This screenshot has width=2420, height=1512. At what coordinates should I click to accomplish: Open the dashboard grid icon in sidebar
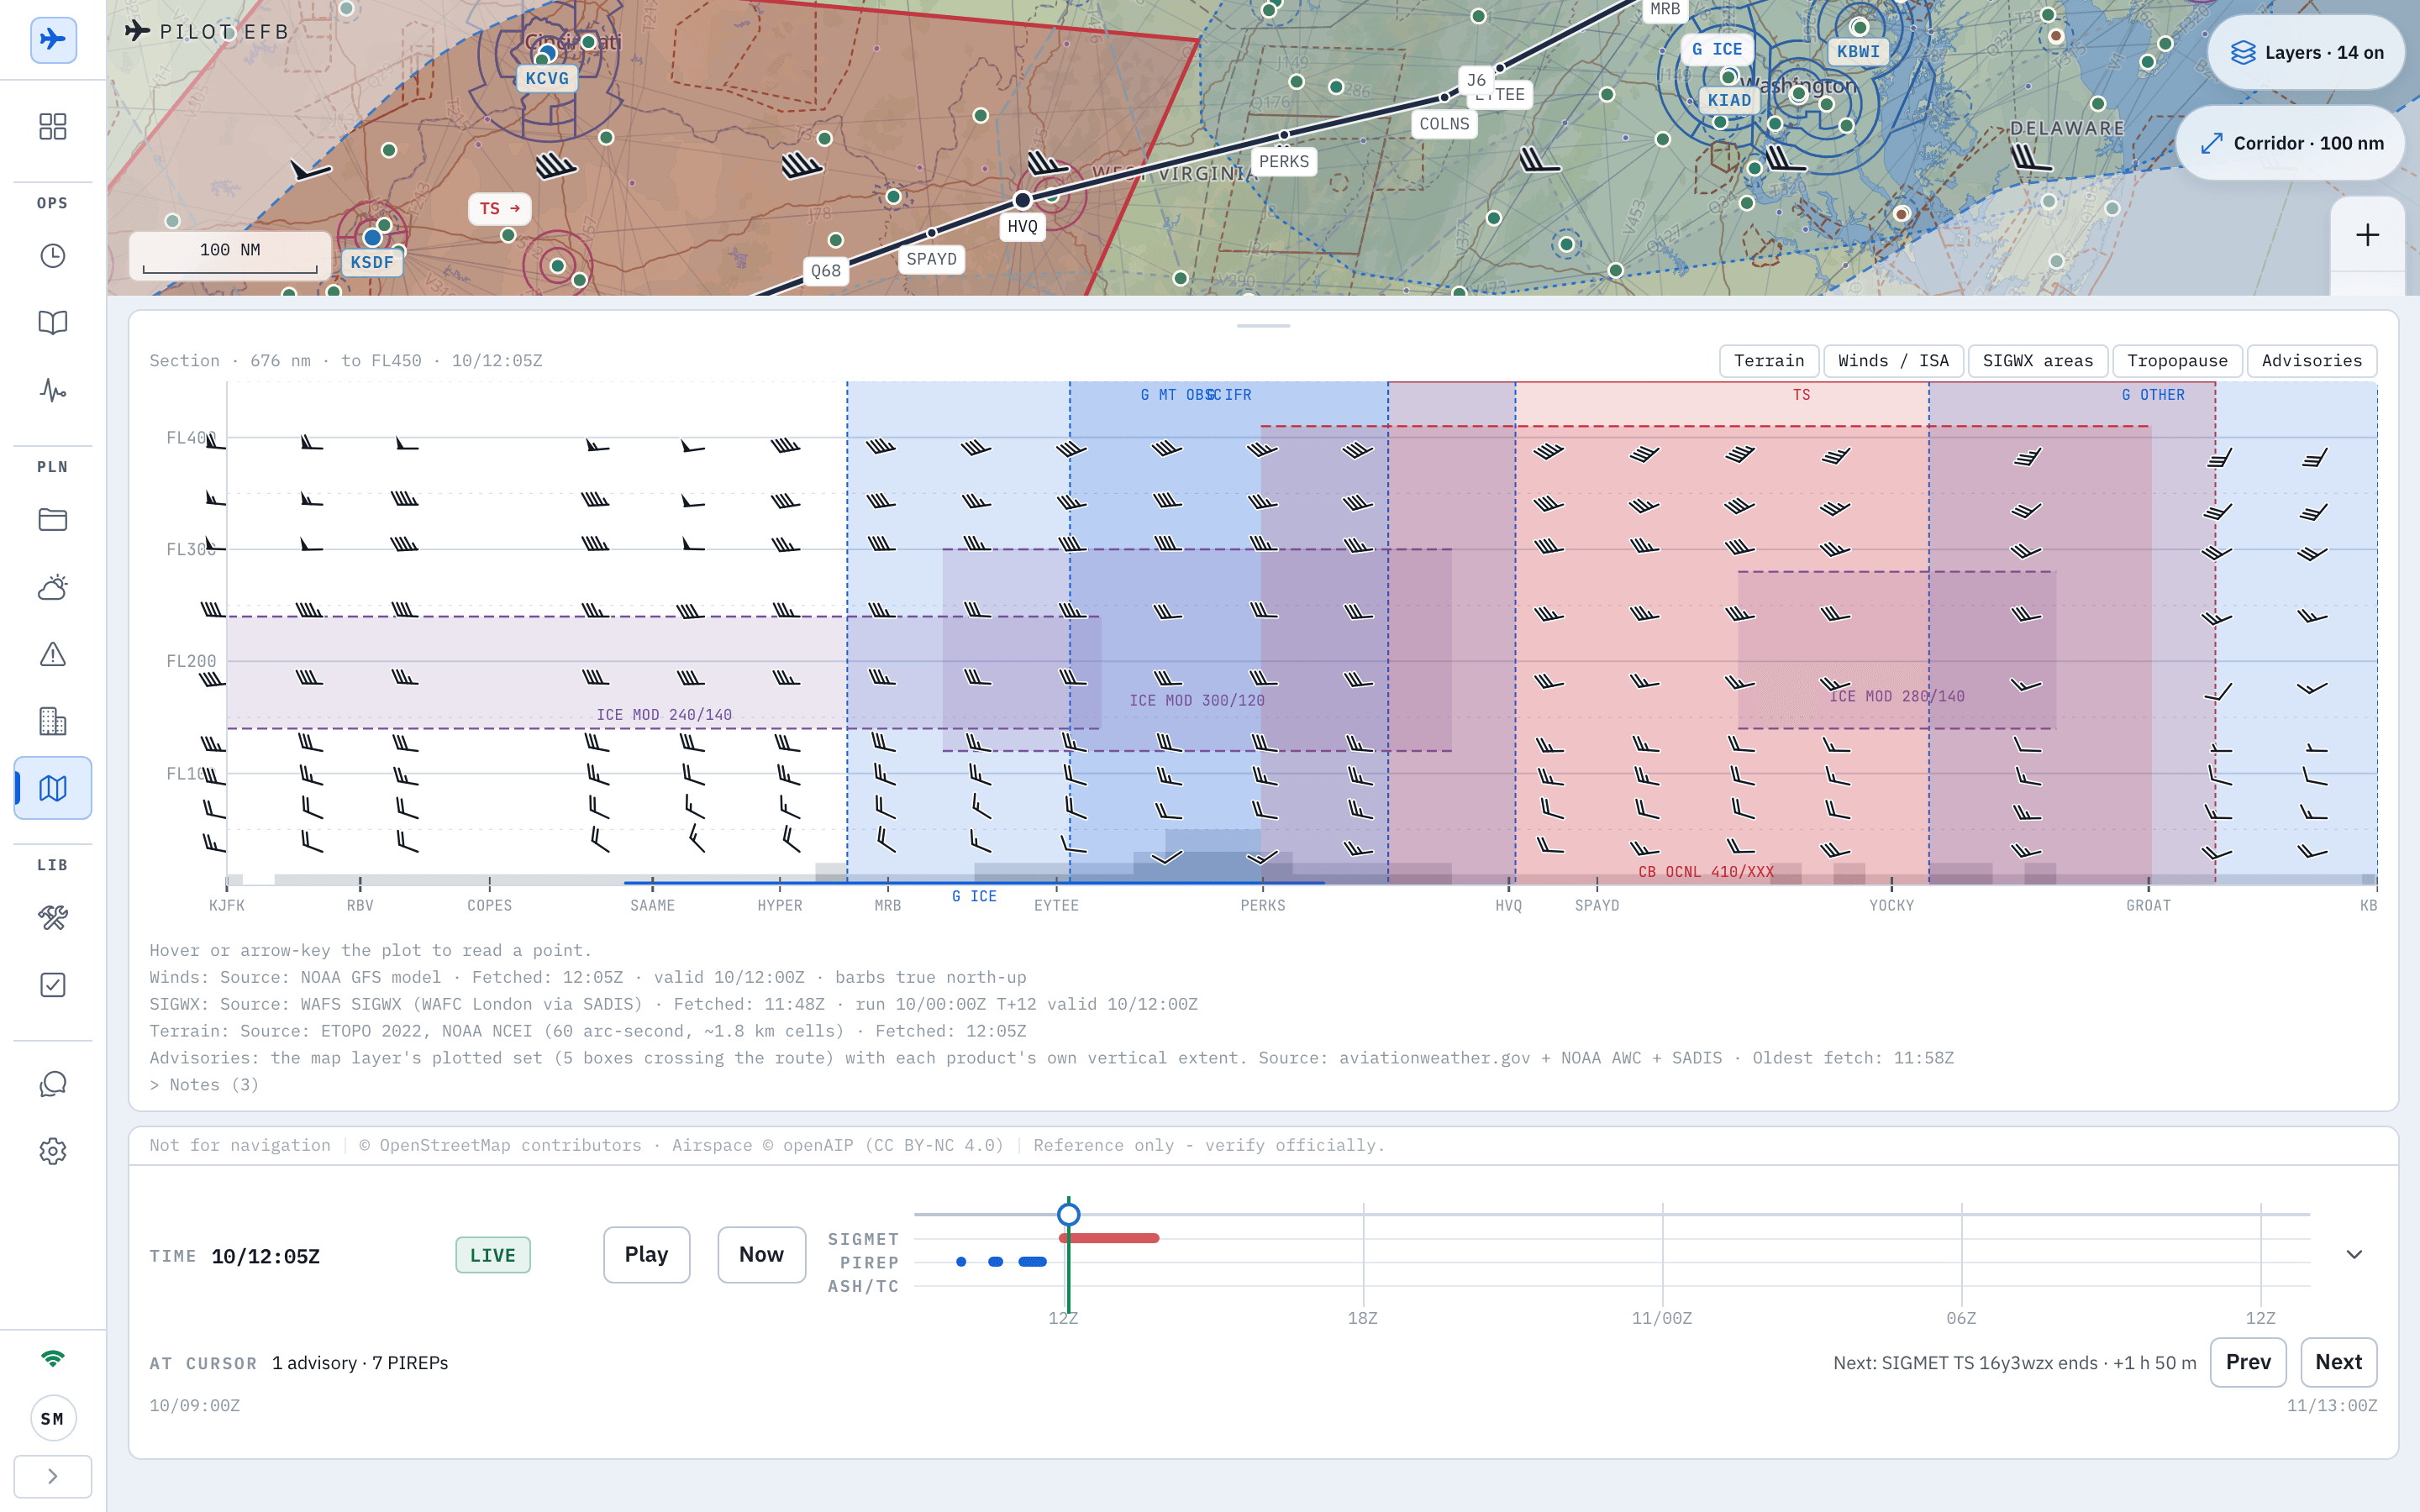click(53, 126)
